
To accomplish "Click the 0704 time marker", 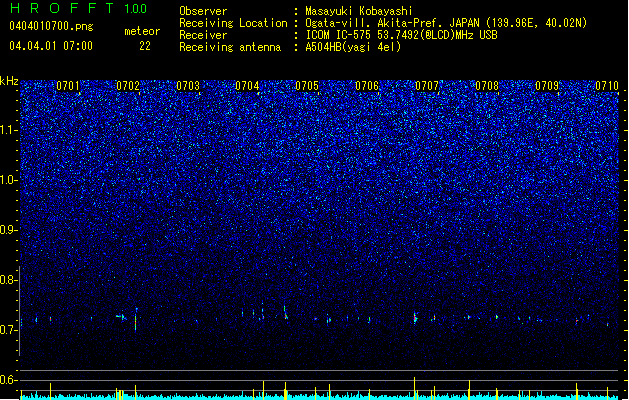I will [247, 86].
